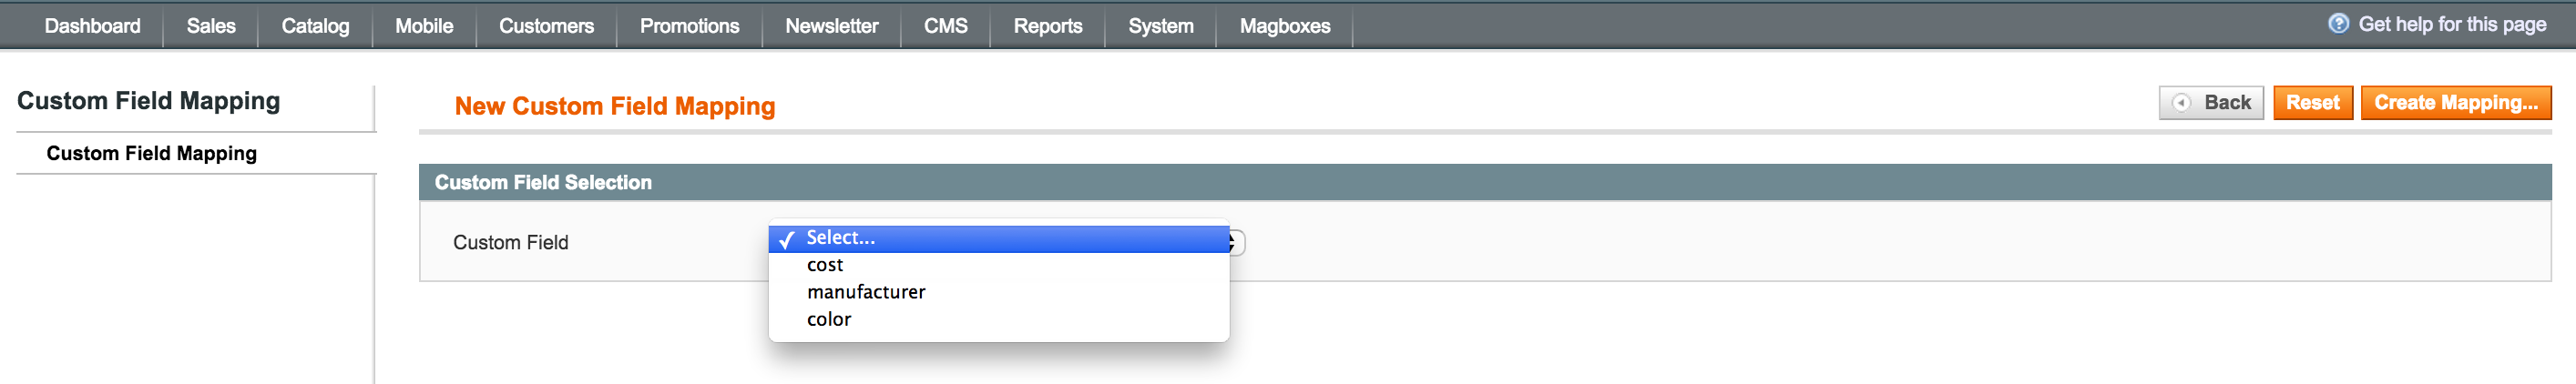The height and width of the screenshot is (384, 2576).
Task: Open the Newsletter menu
Action: point(831,26)
